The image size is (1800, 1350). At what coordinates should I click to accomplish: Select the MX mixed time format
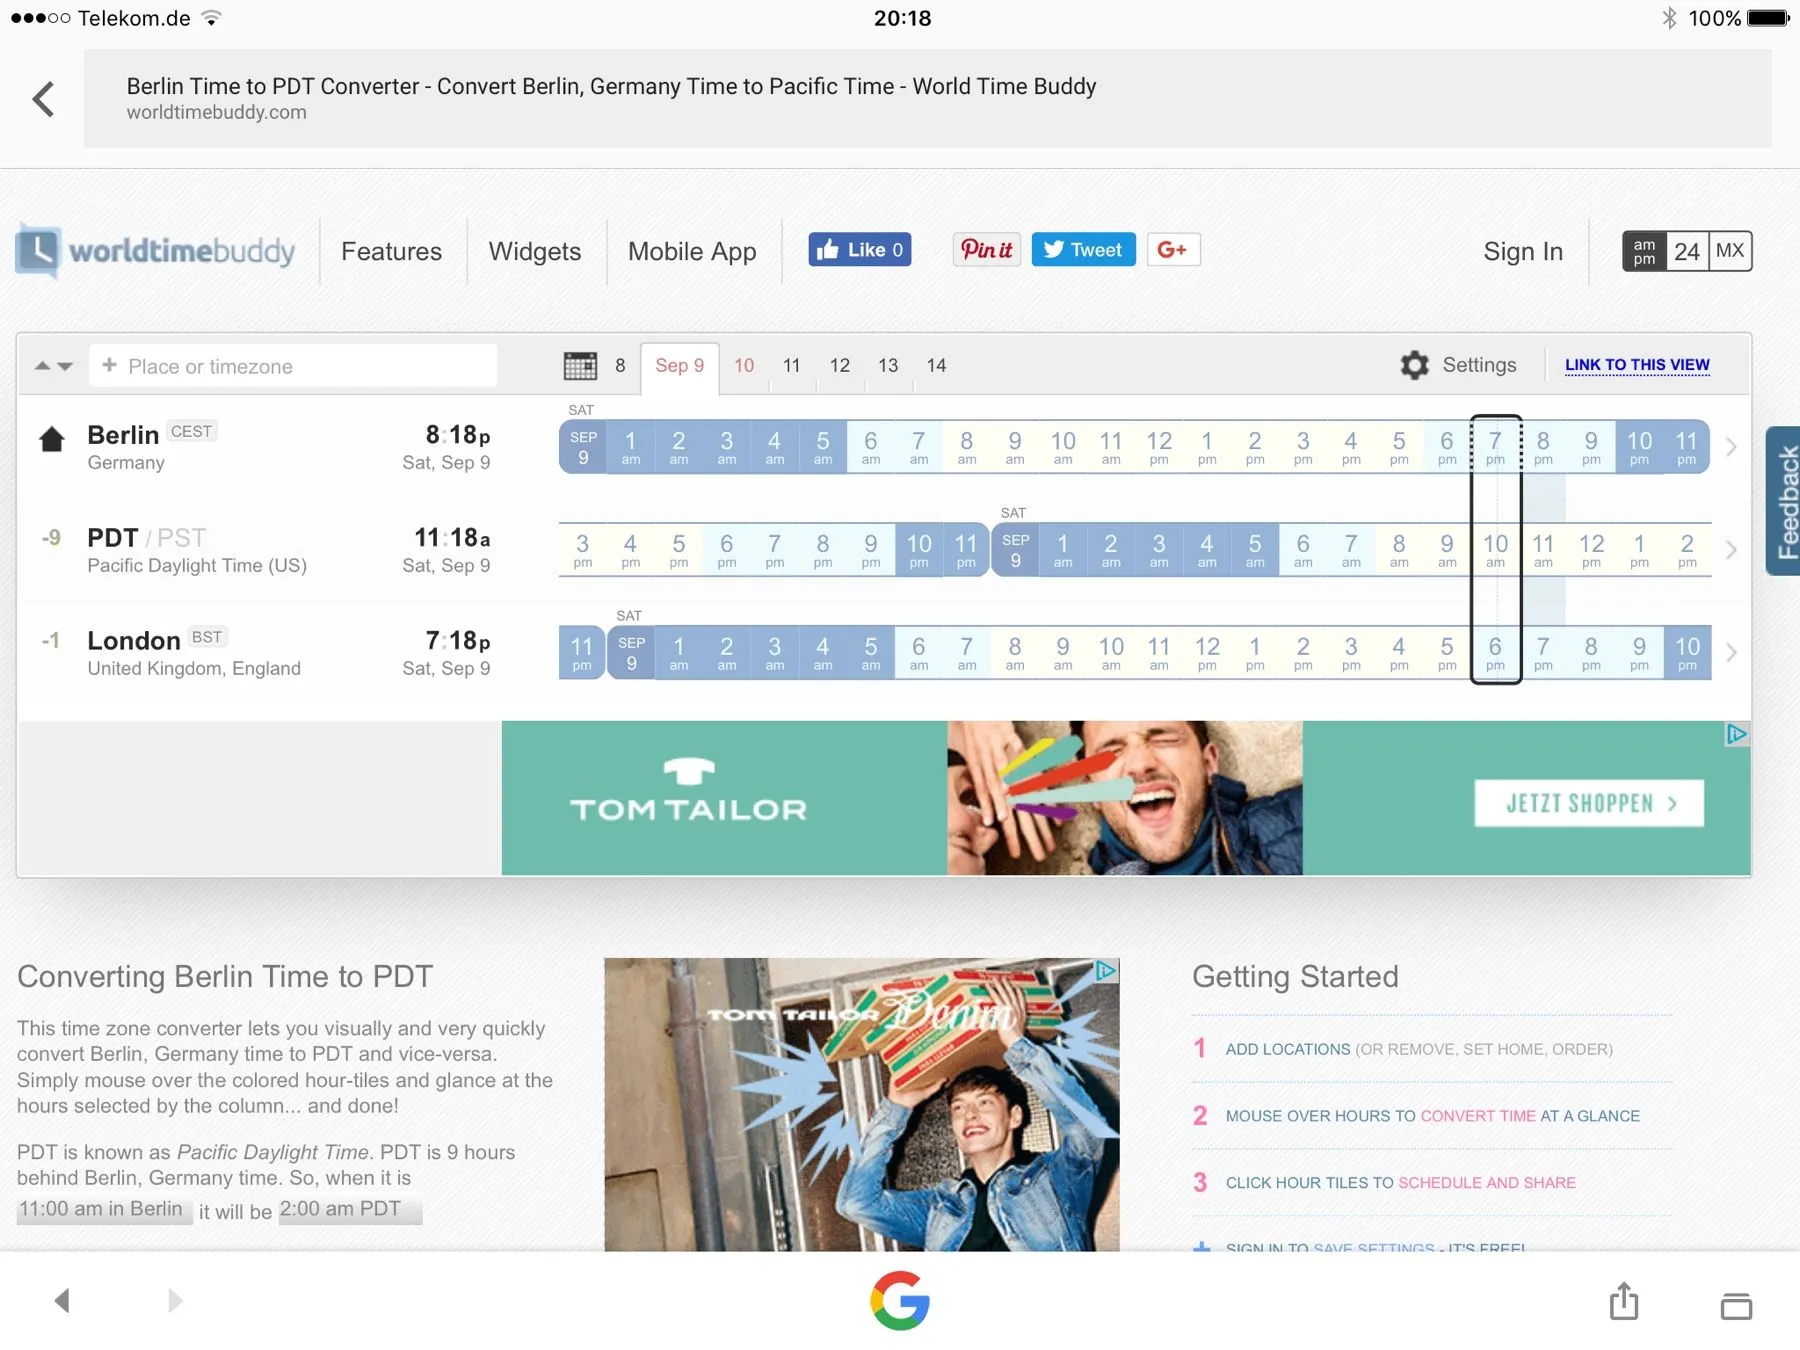point(1730,251)
